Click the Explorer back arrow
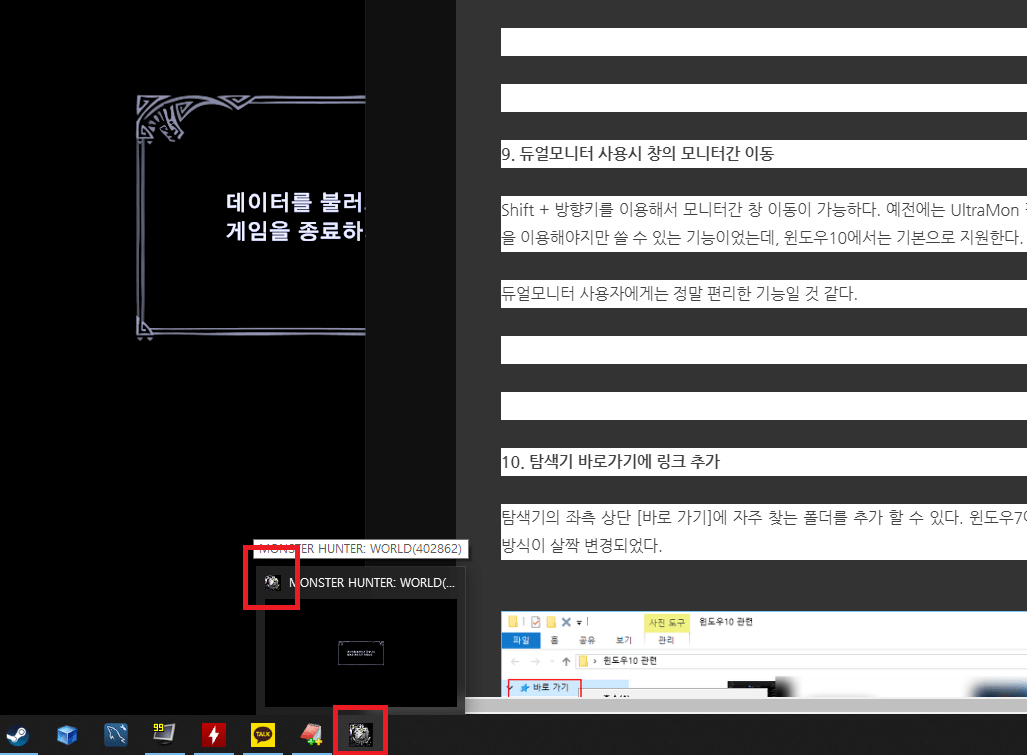The height and width of the screenshot is (755, 1027). point(515,661)
